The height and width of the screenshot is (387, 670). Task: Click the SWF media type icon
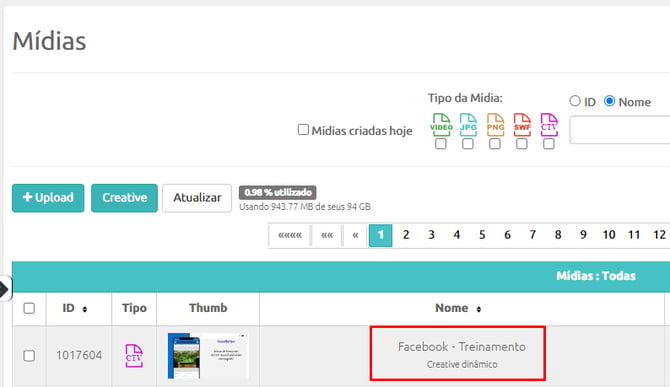click(x=522, y=125)
